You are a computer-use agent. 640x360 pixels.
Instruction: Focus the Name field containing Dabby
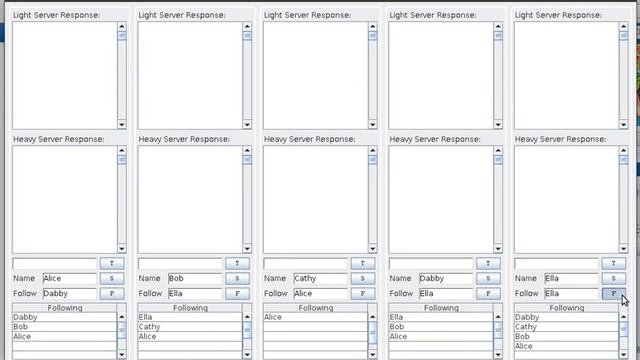445,278
